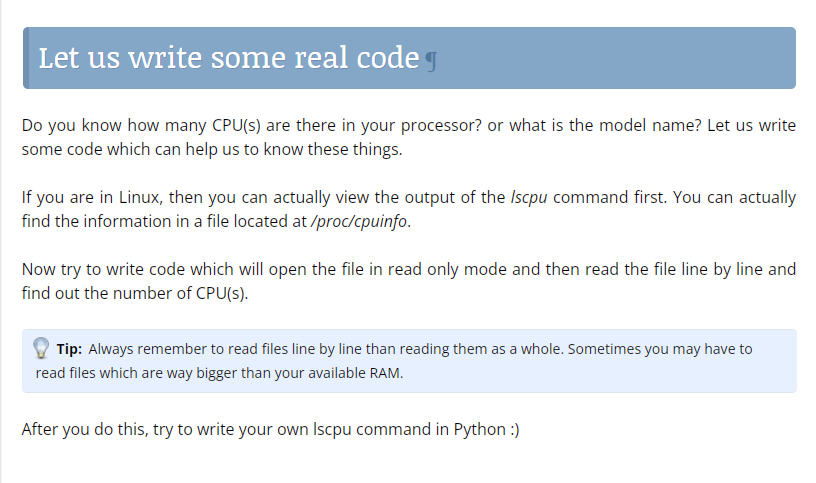Viewport: 816px width, 483px height.
Task: Click the final 'After you do this' sentence
Action: tap(270, 430)
